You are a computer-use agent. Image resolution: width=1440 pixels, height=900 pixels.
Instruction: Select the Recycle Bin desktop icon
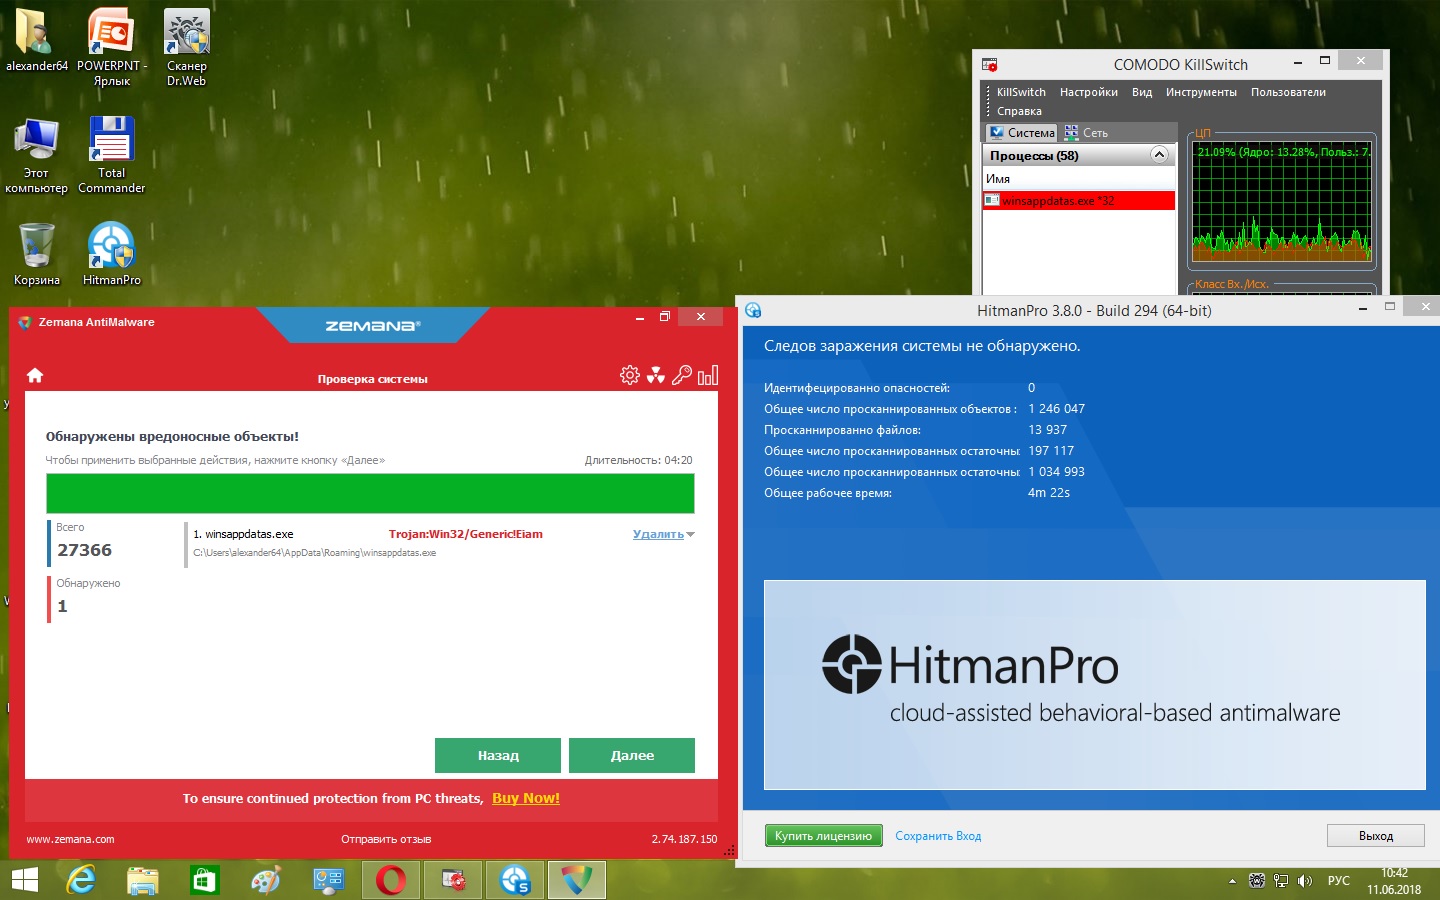37,255
